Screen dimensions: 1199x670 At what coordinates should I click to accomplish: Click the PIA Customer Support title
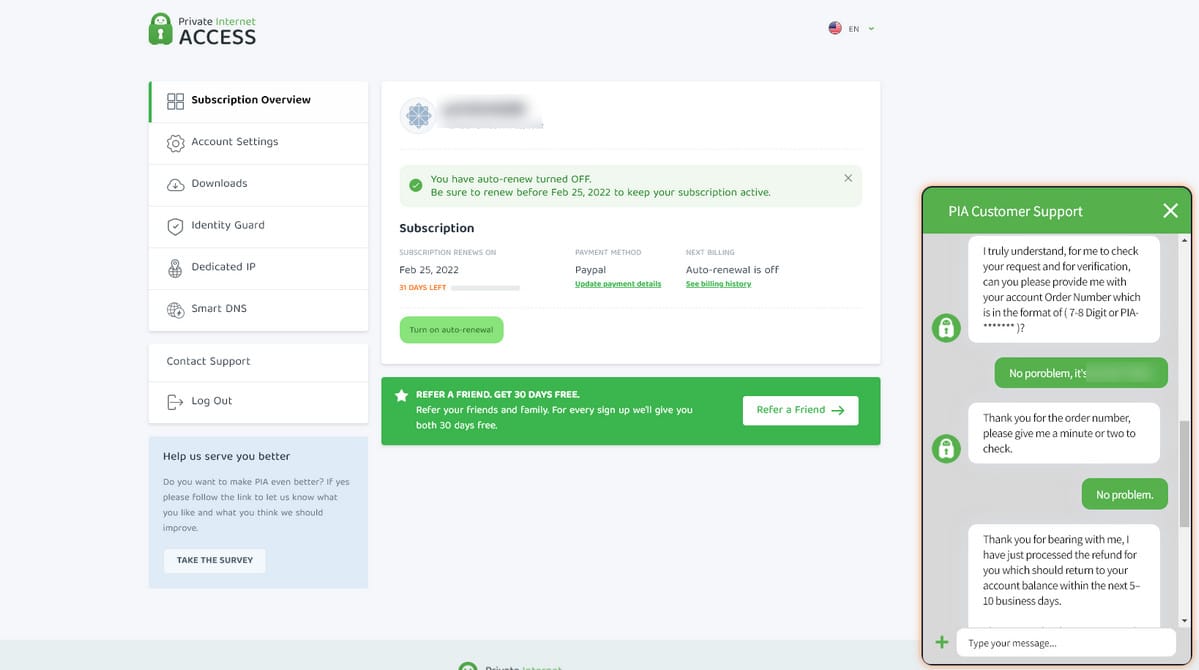1015,212
